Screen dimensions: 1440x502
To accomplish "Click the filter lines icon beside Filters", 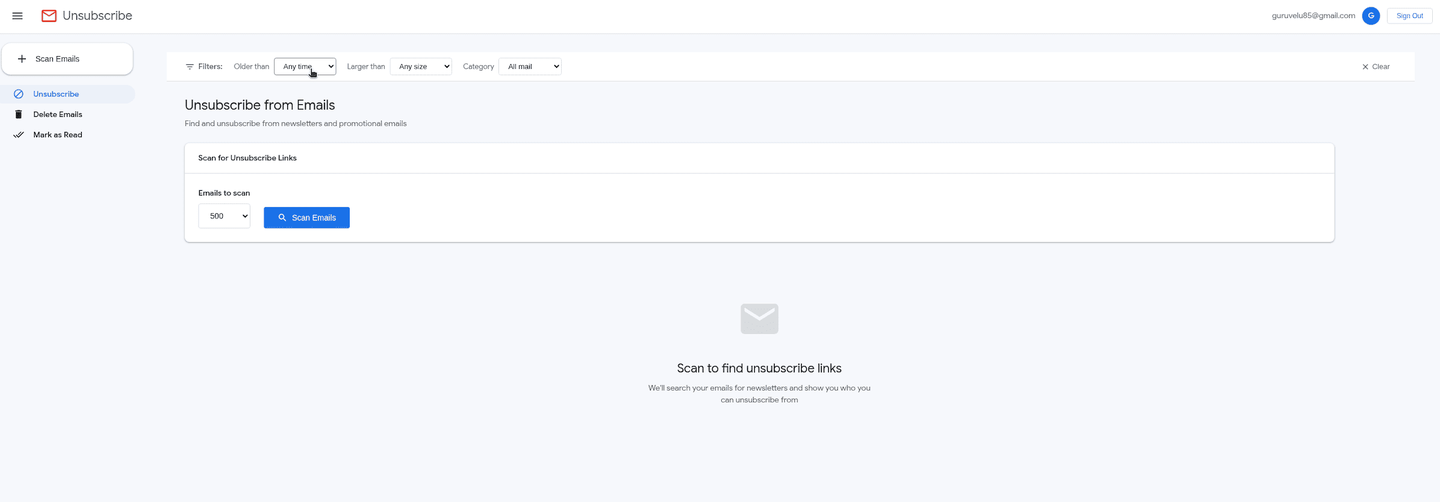I will [190, 67].
